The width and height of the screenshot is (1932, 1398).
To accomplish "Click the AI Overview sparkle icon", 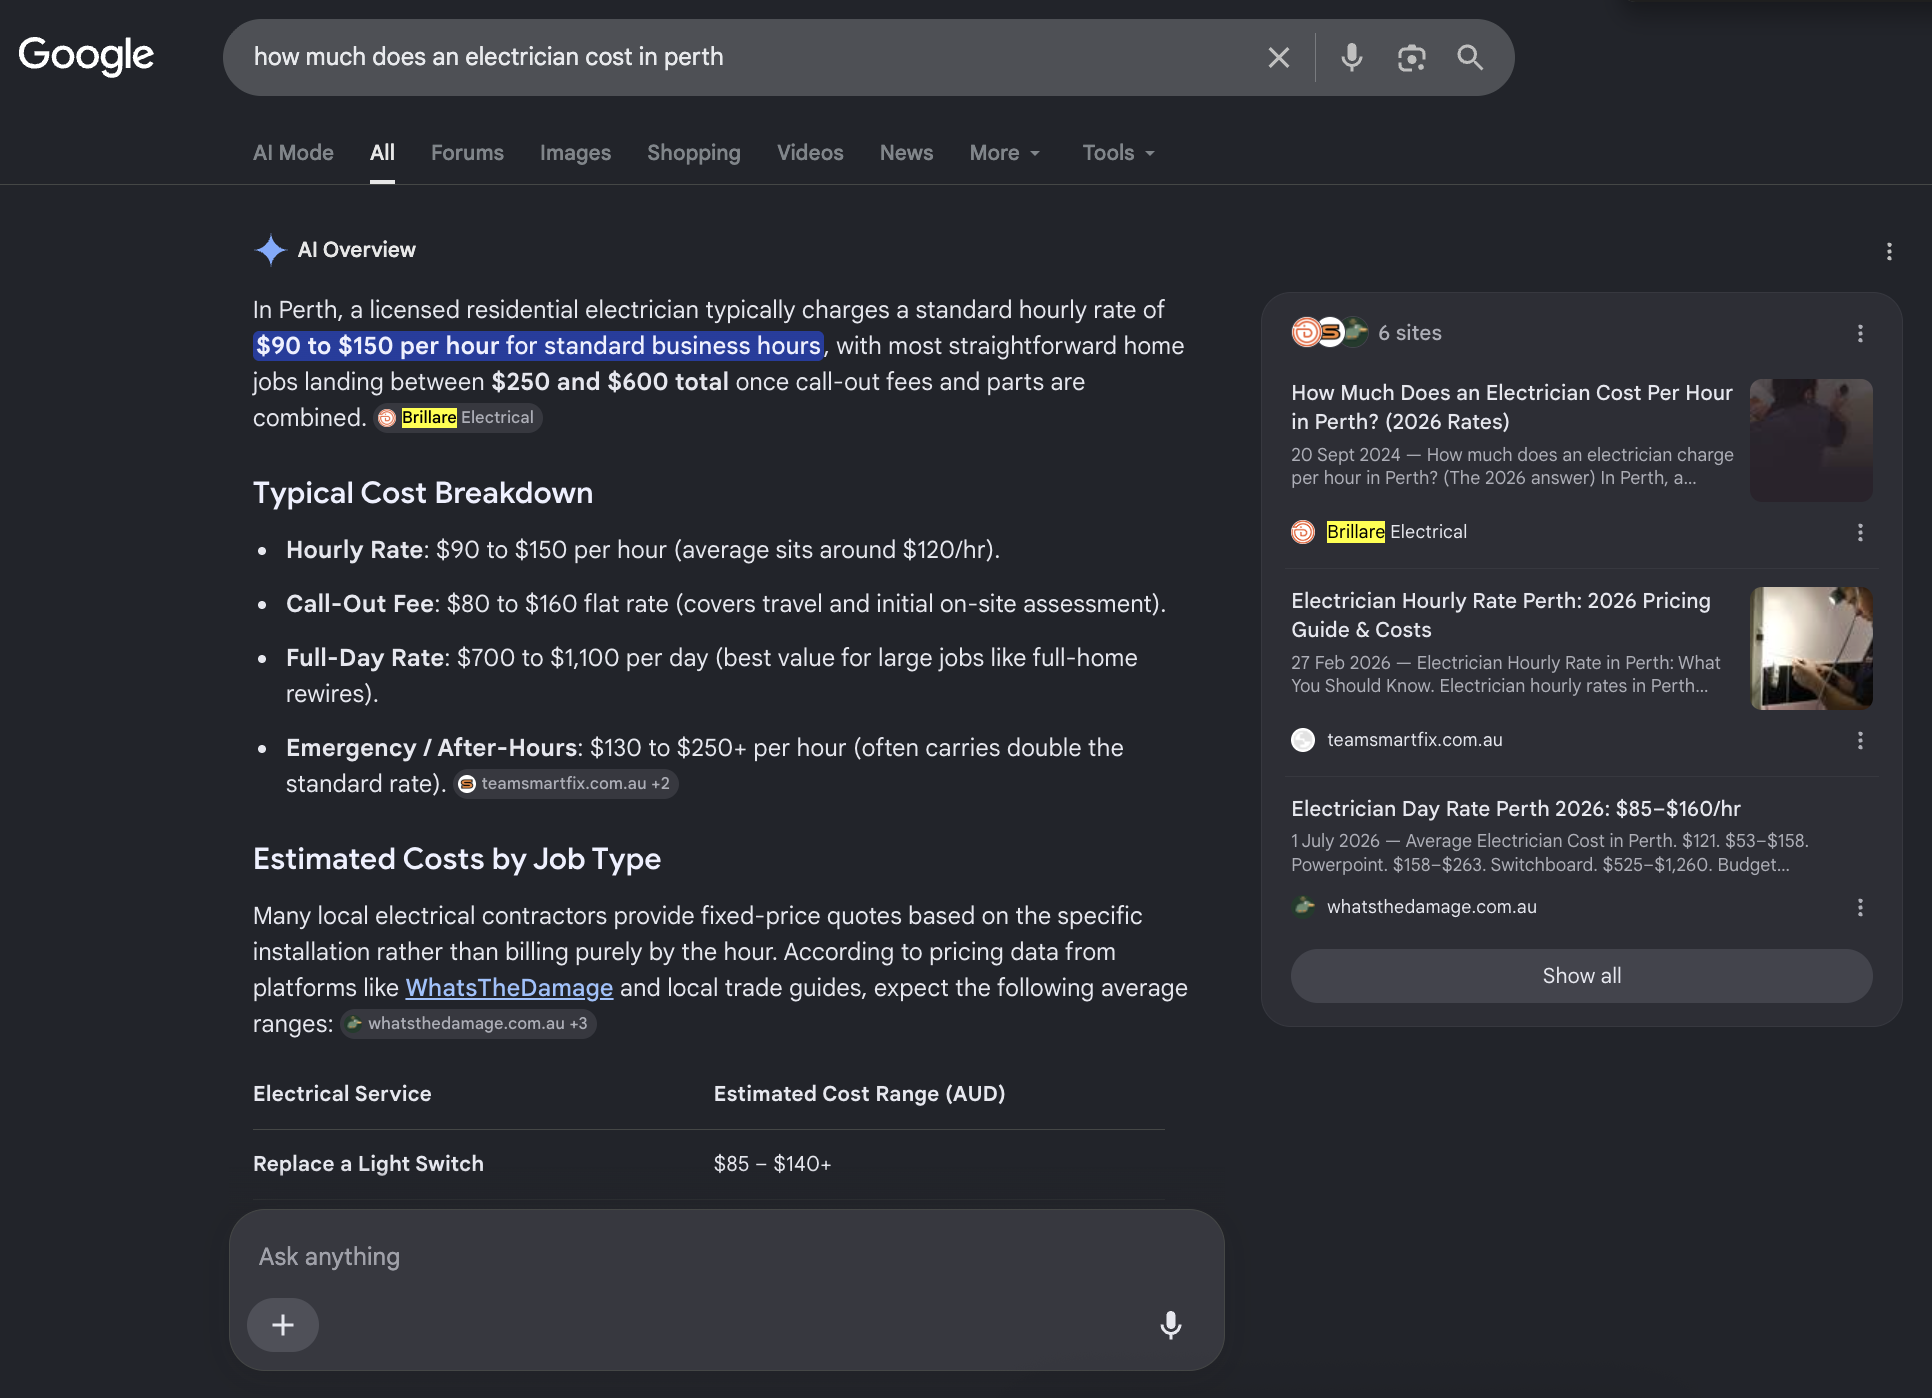I will point(270,249).
